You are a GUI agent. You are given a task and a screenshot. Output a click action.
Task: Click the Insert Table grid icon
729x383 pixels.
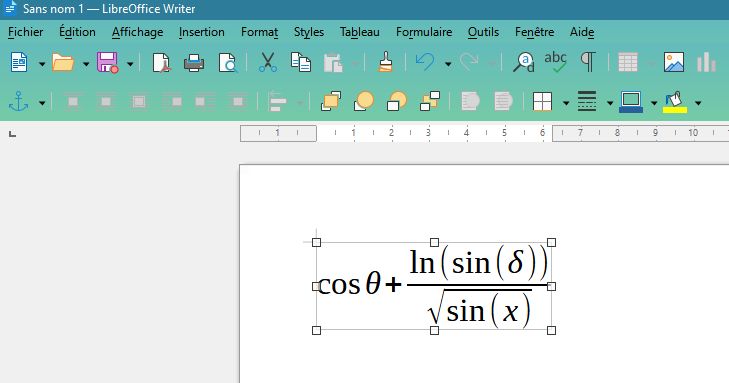click(628, 62)
